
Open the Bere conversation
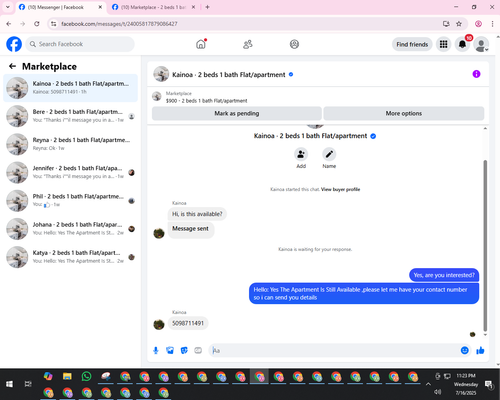70,116
